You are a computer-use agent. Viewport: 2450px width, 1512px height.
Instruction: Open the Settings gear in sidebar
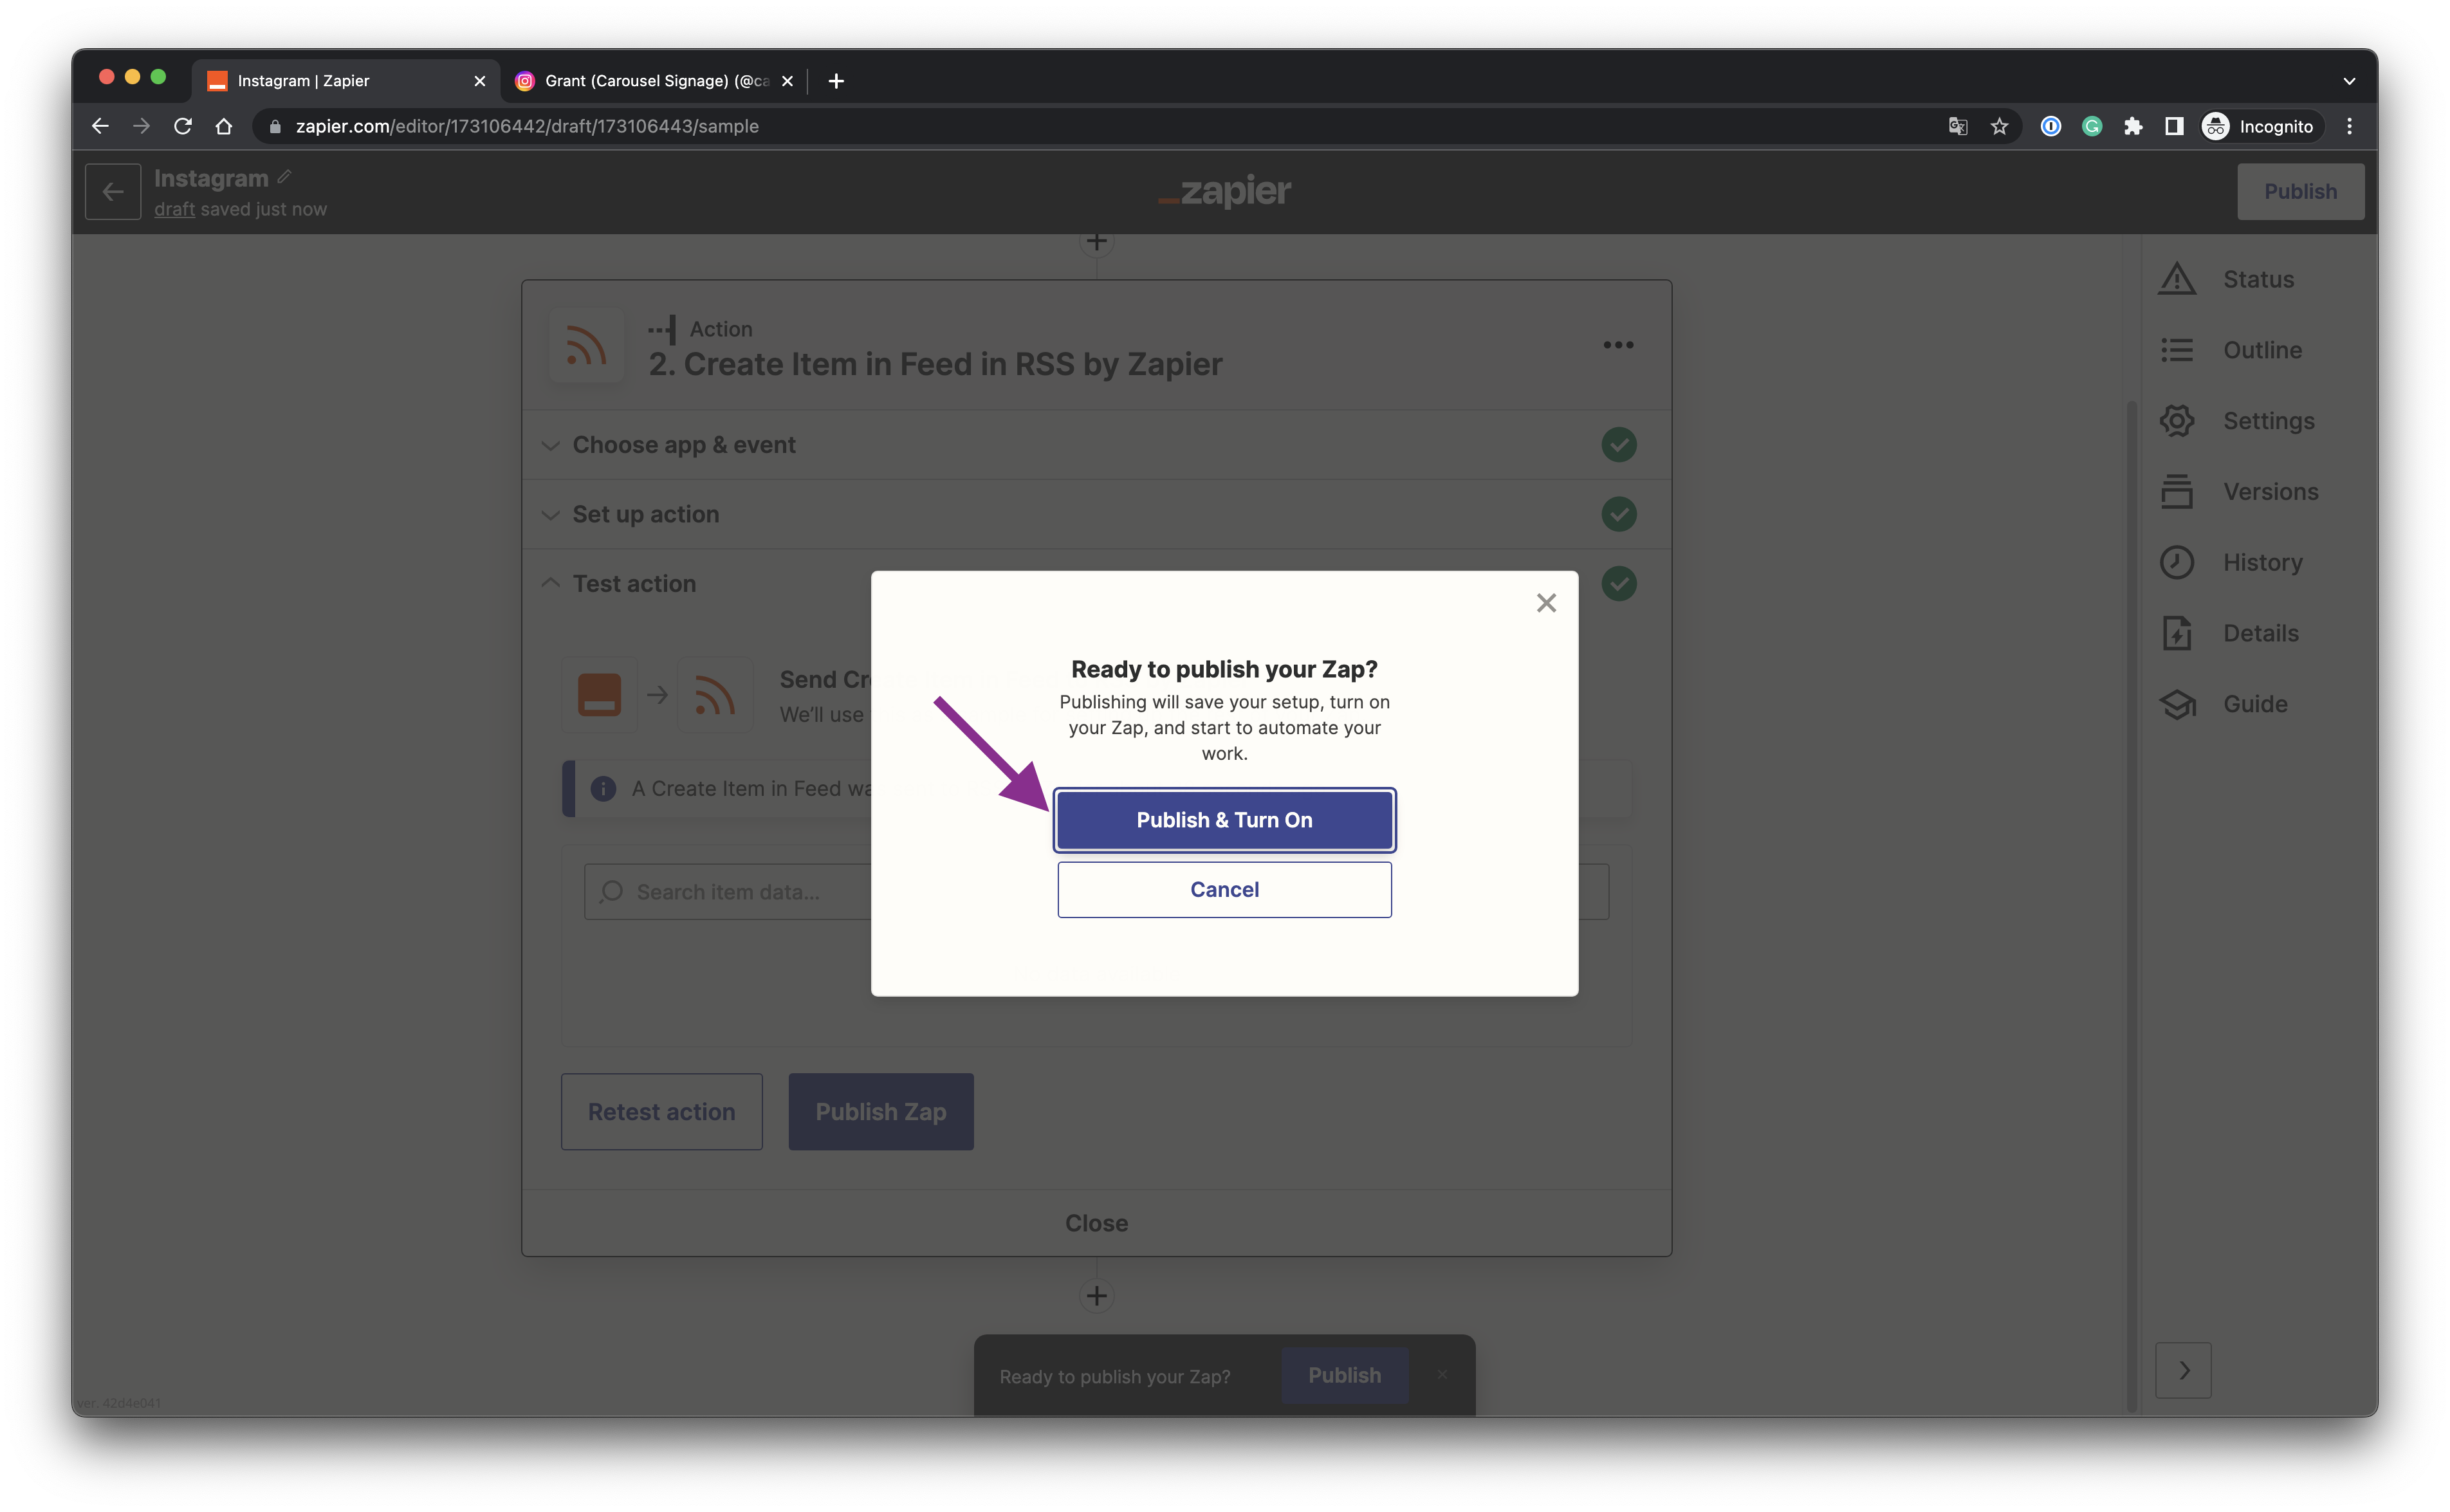click(x=2176, y=421)
